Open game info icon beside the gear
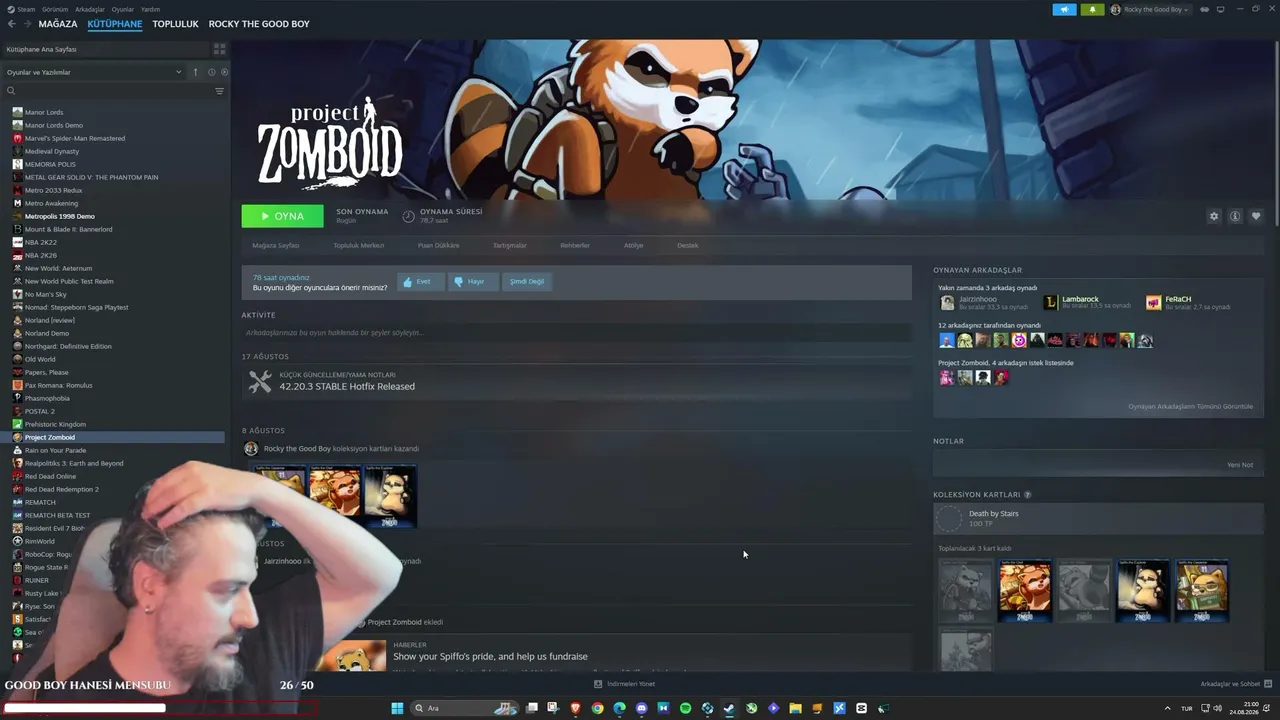Viewport: 1280px width, 720px height. [x=1235, y=216]
